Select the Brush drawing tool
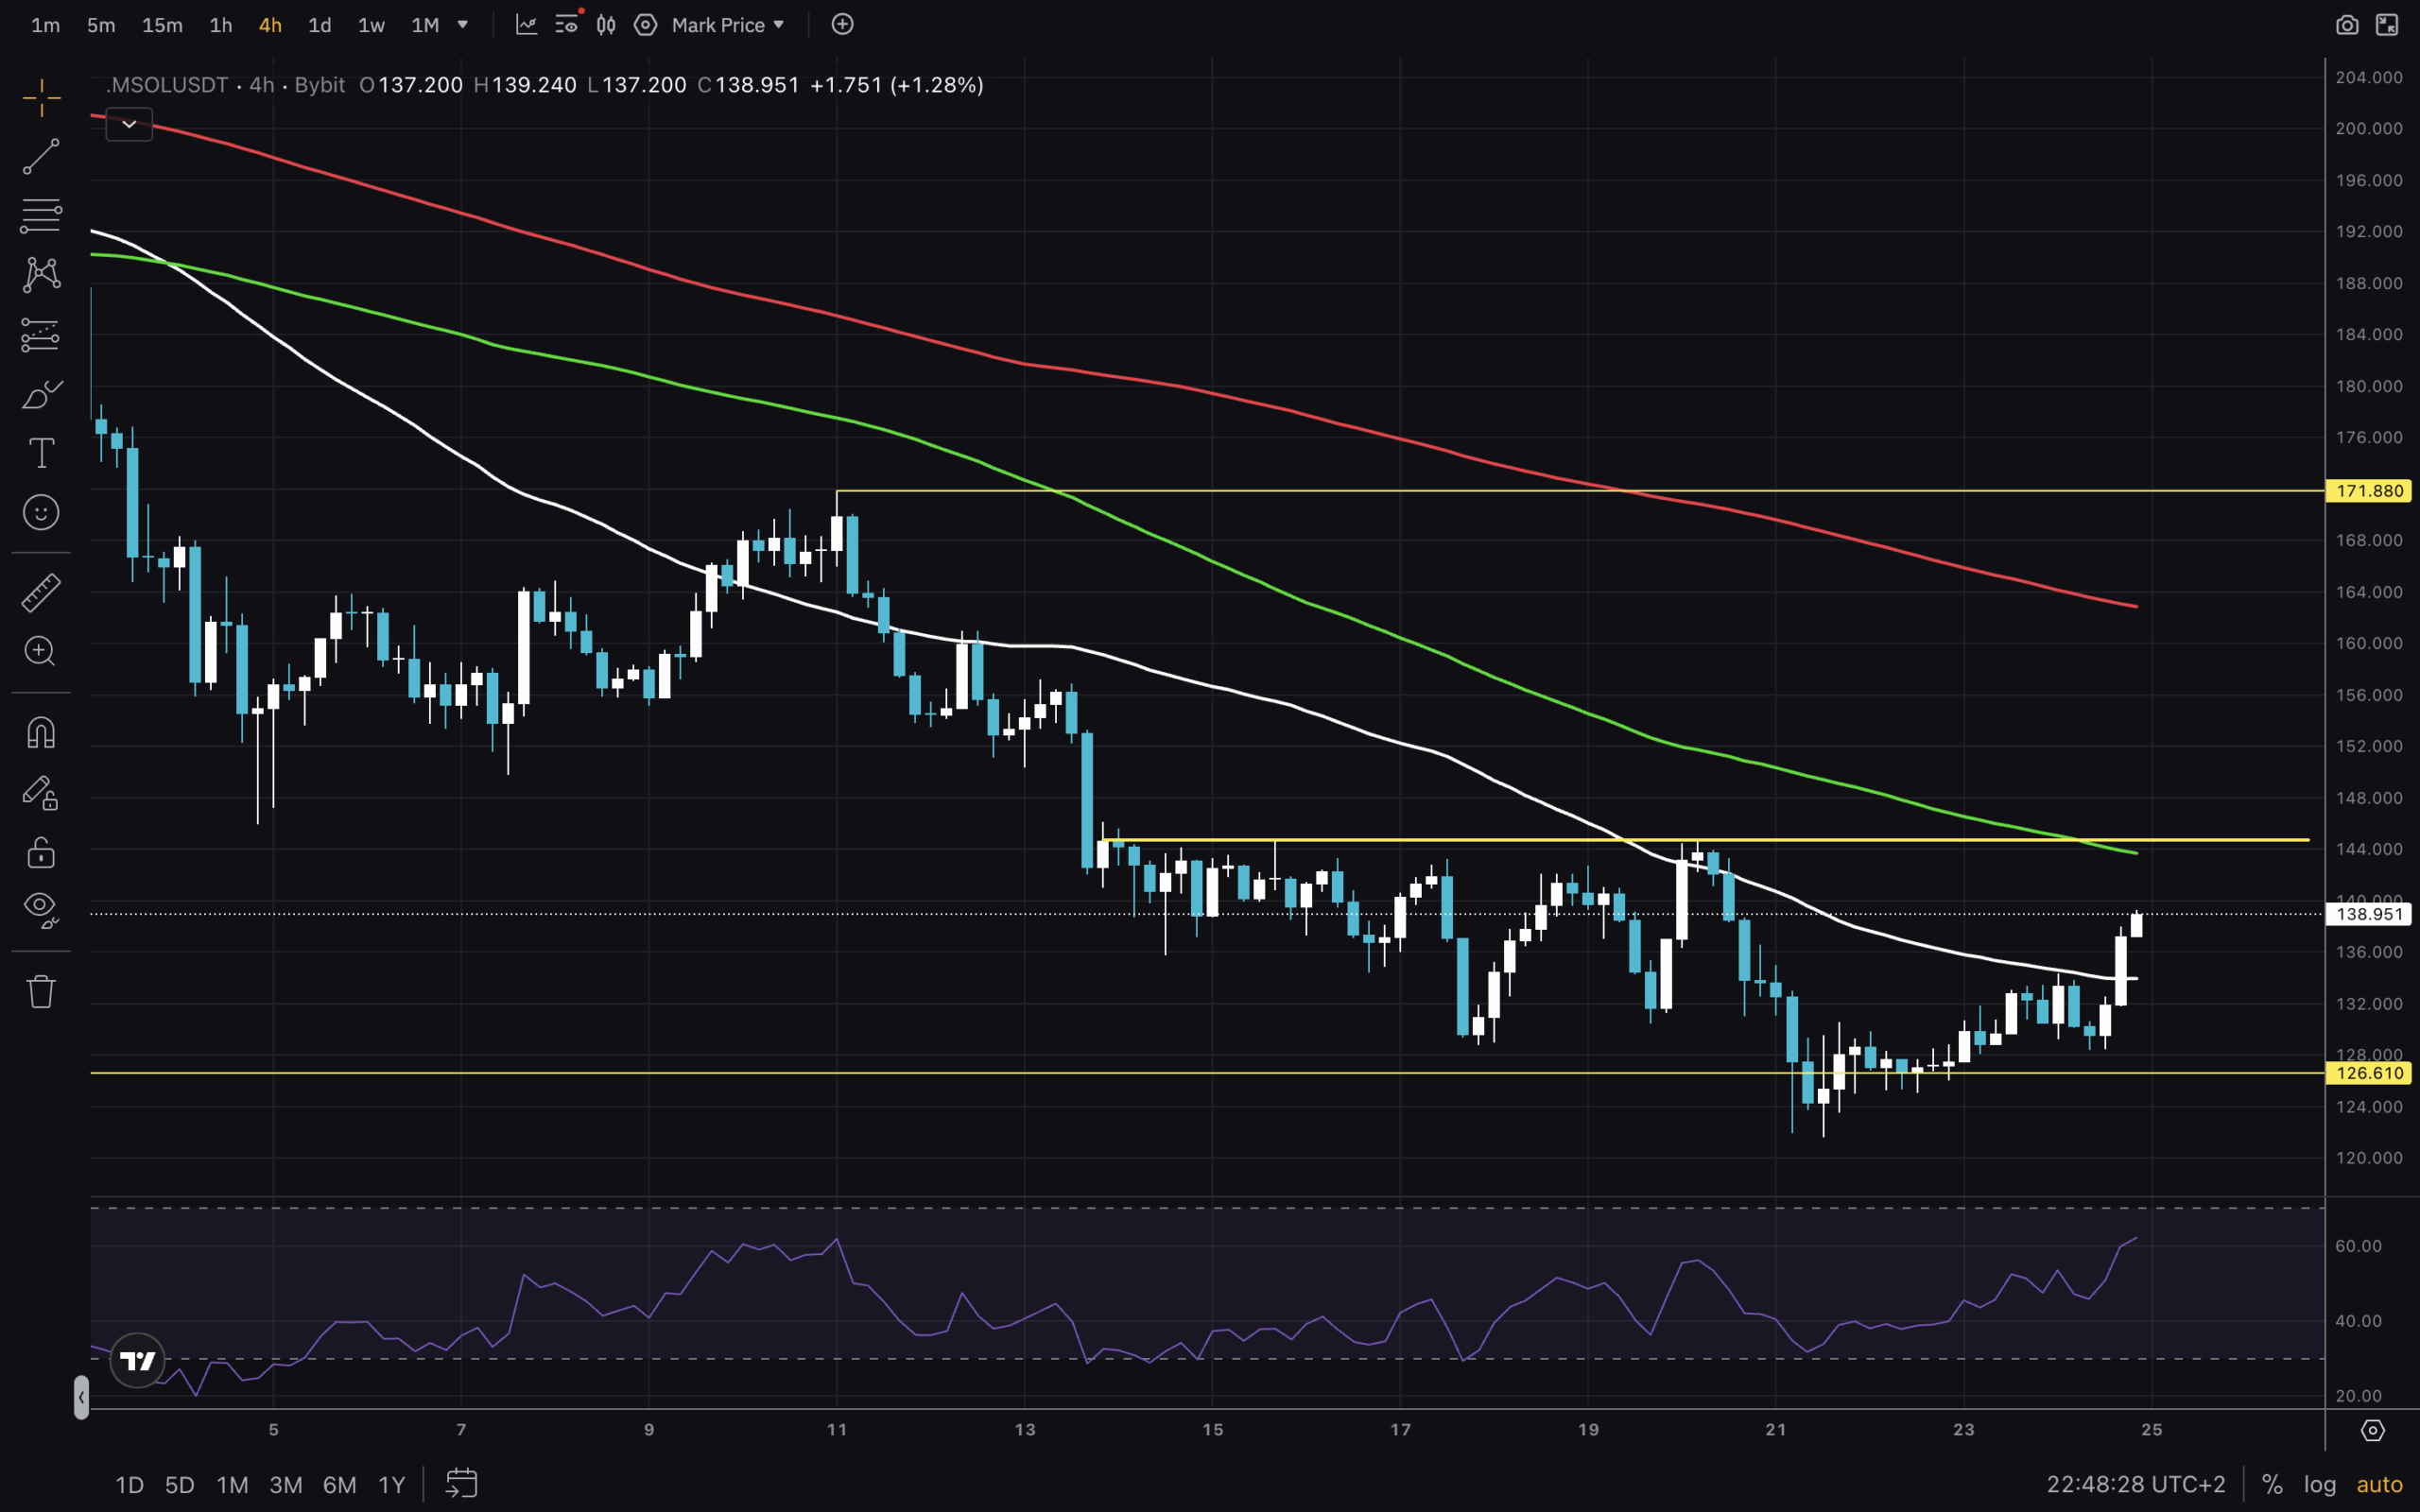The image size is (2420, 1512). 41,395
